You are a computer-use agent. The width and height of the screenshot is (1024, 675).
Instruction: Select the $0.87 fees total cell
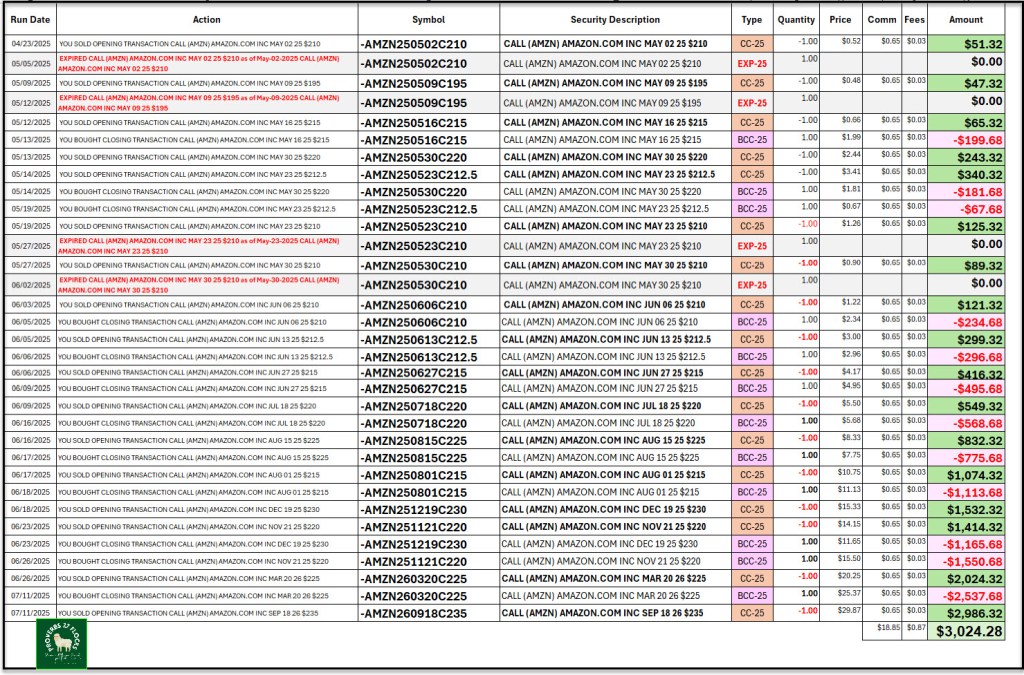click(914, 627)
